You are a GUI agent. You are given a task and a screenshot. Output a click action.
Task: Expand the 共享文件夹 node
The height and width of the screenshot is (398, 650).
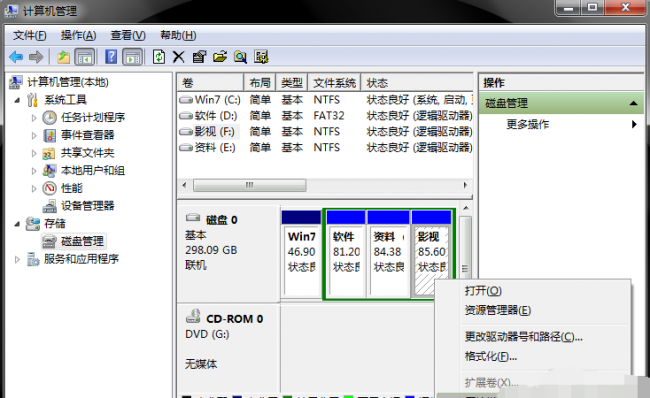[x=34, y=153]
